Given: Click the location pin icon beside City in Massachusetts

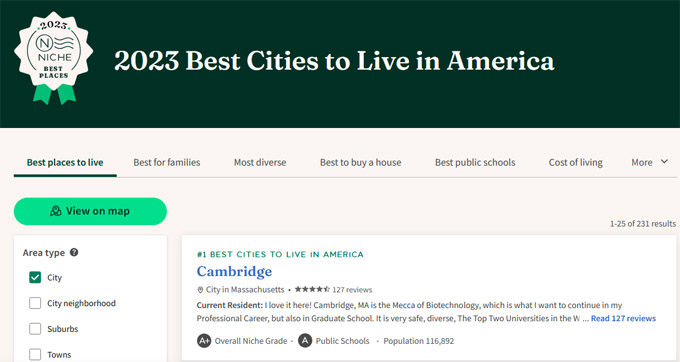Looking at the screenshot, I should click(x=200, y=290).
